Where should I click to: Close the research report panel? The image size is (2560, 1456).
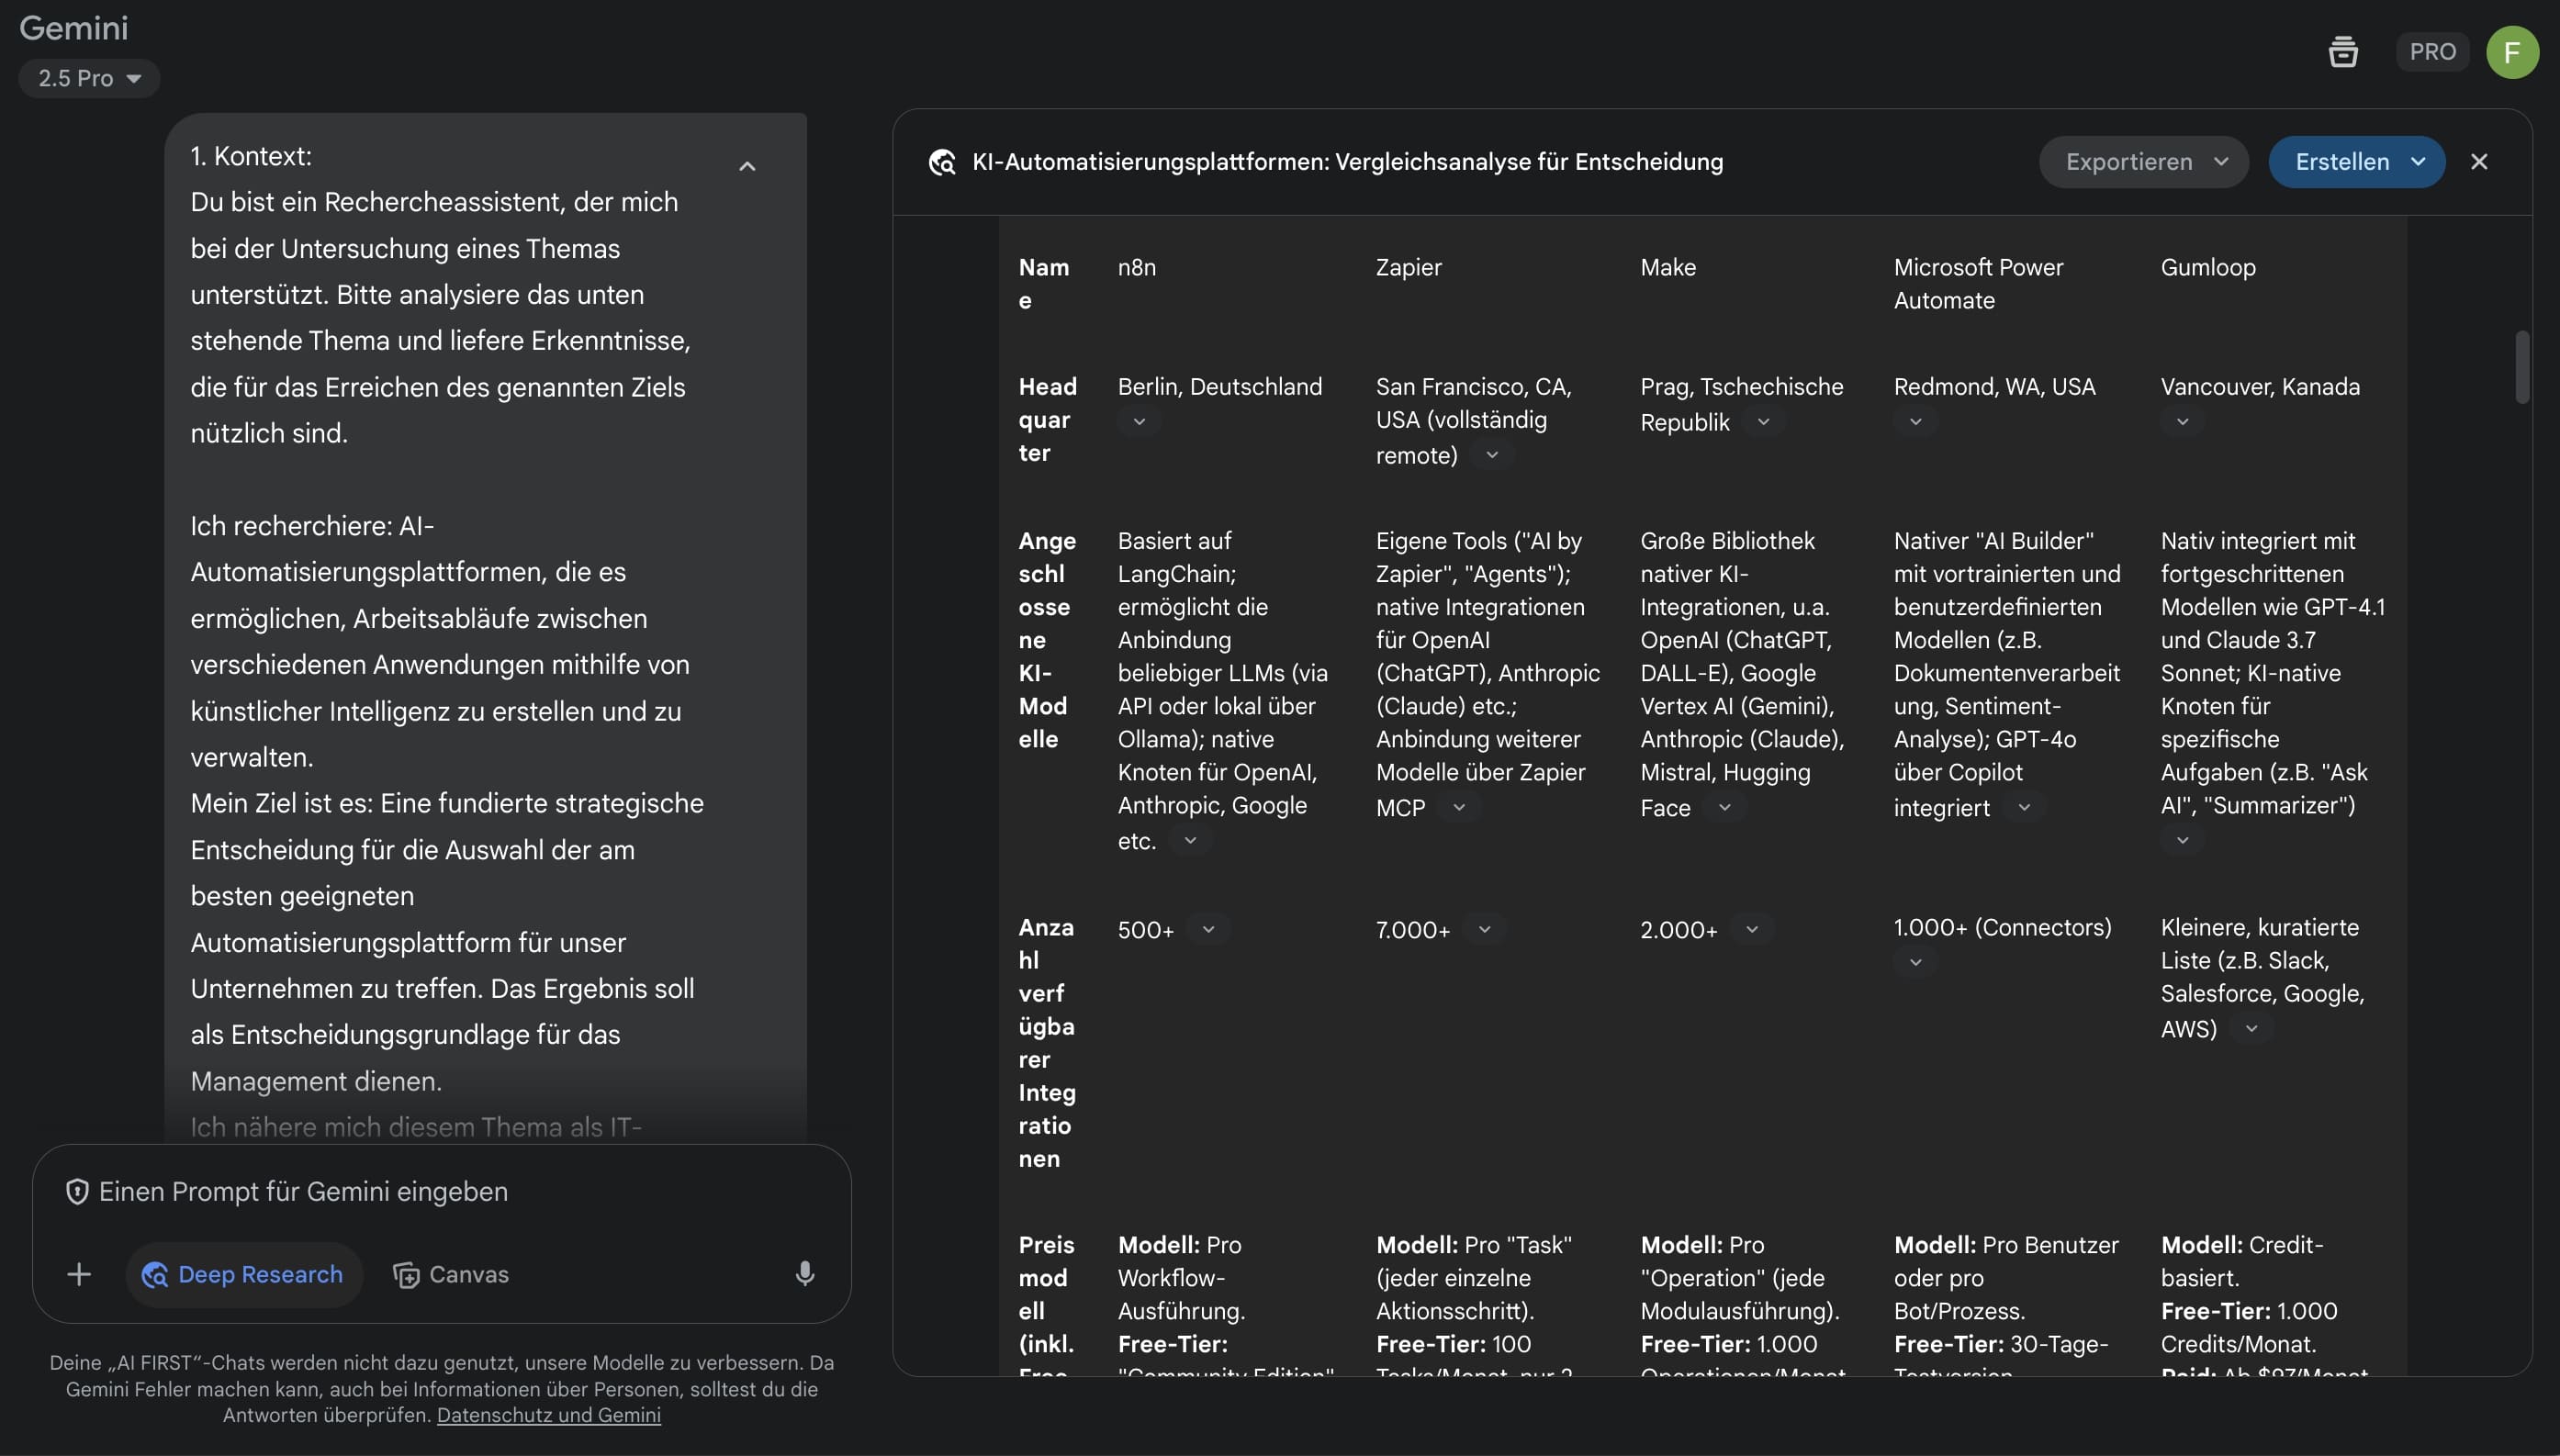point(2478,162)
